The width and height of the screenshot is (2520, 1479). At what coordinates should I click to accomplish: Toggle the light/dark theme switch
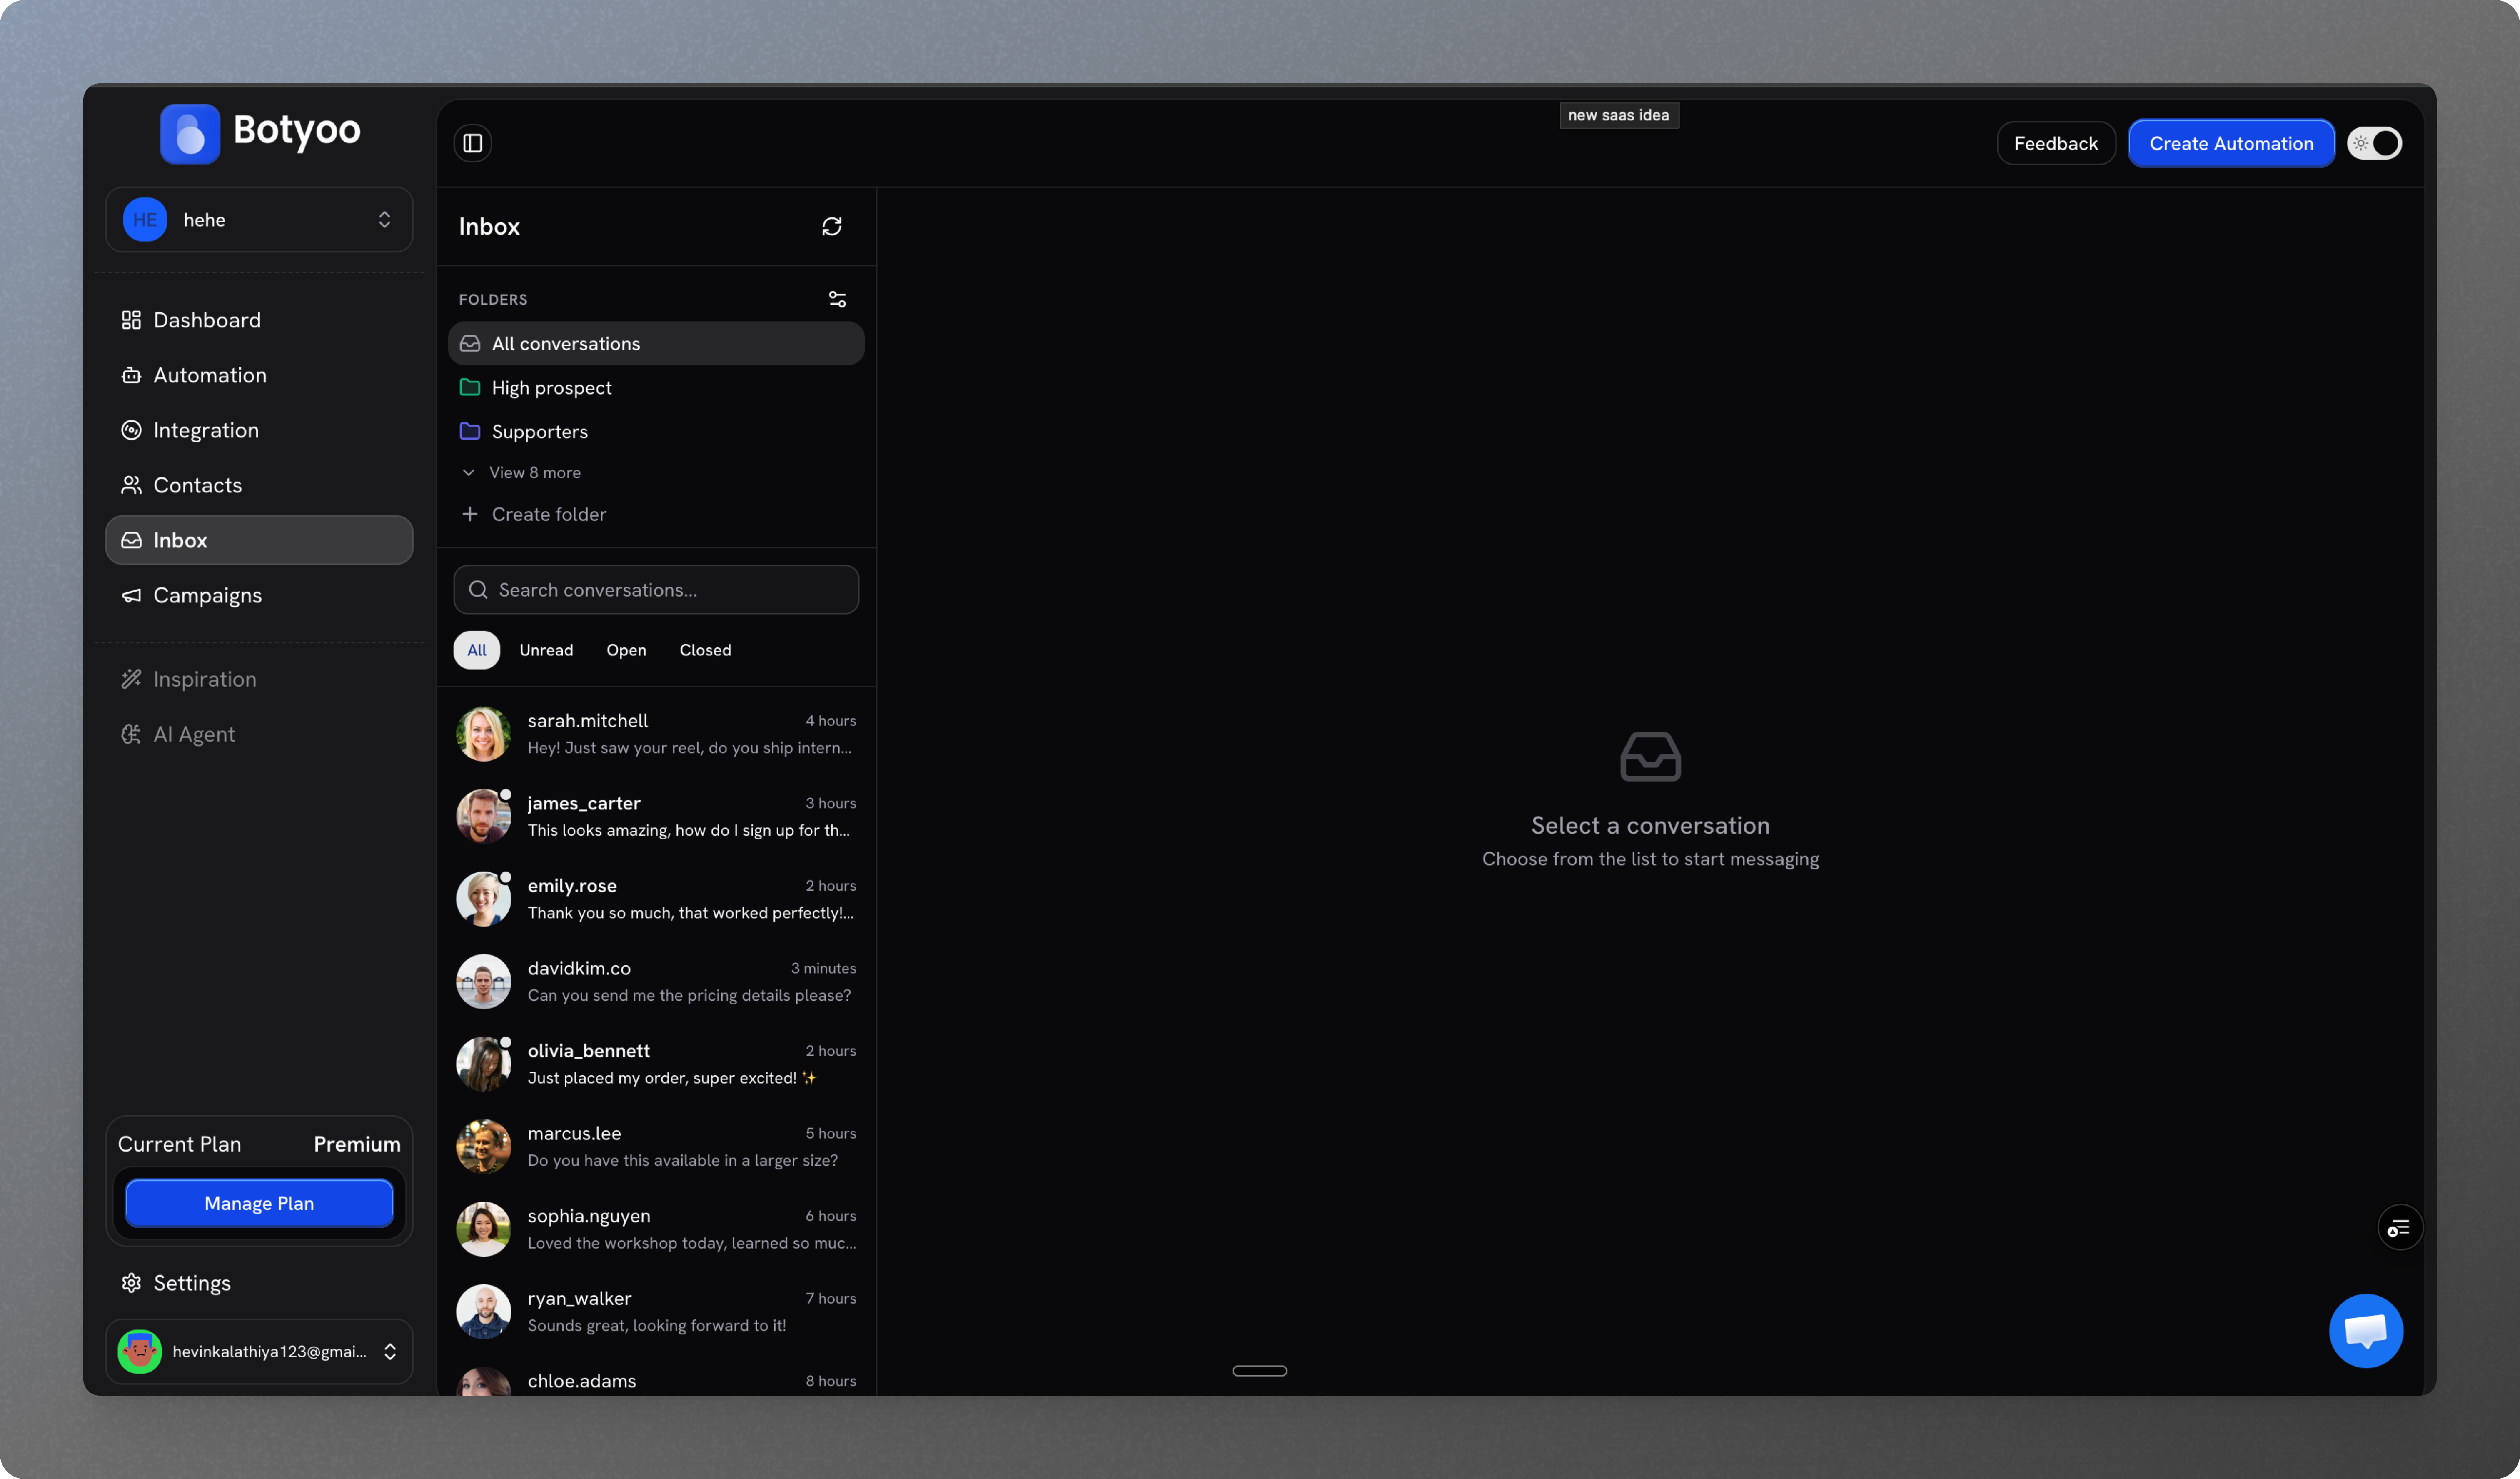(x=2375, y=143)
